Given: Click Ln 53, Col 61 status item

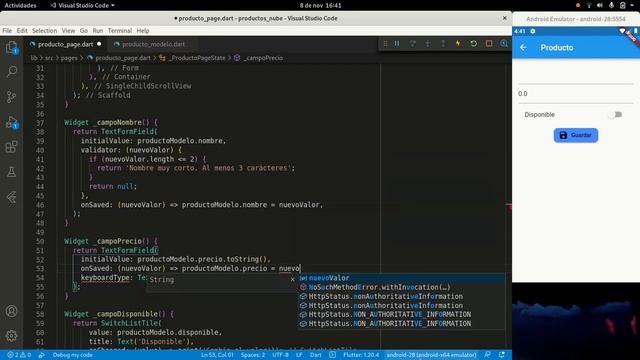Looking at the screenshot, I should tap(217, 355).
